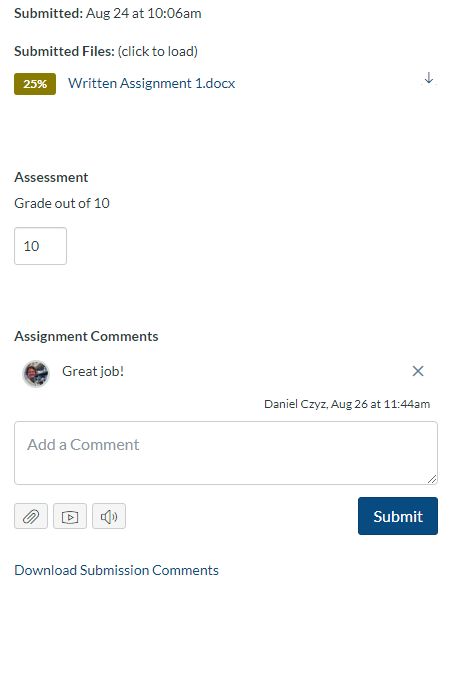Click Daniel Czyz's avatar picture
The image size is (455, 679).
pos(36,373)
